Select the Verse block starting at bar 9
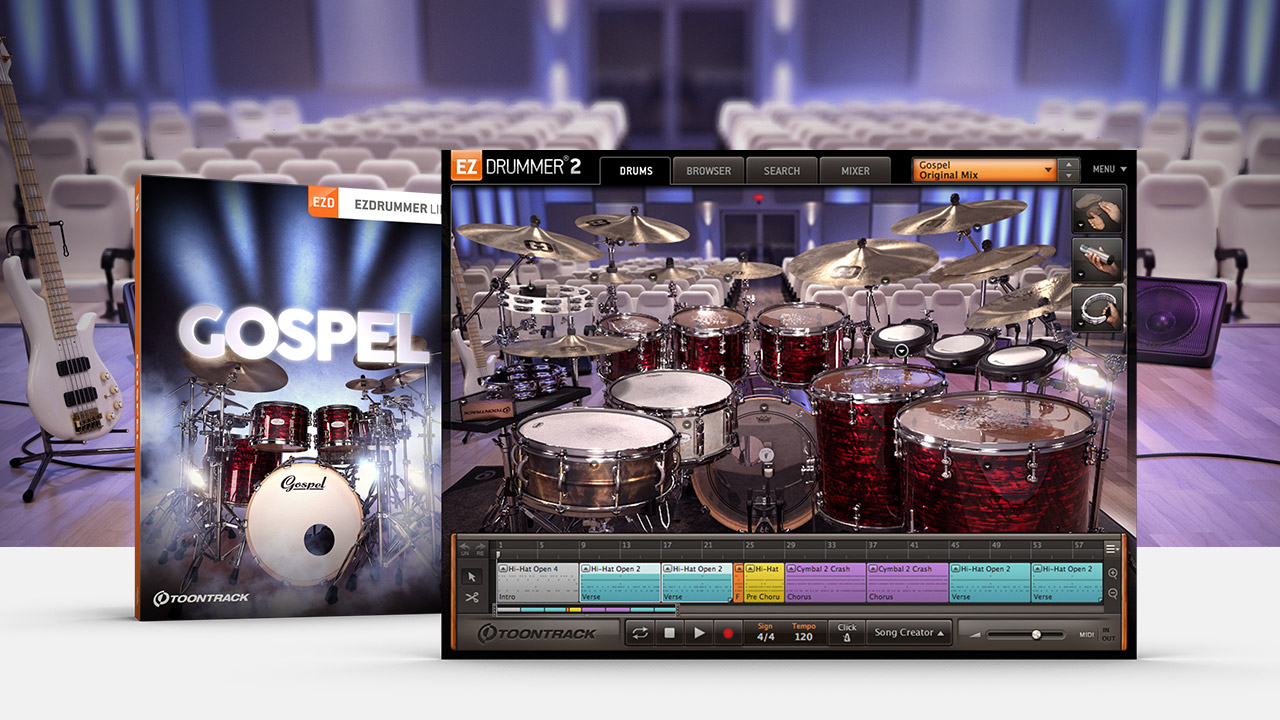Screen dimensions: 1280x720 pos(619,583)
